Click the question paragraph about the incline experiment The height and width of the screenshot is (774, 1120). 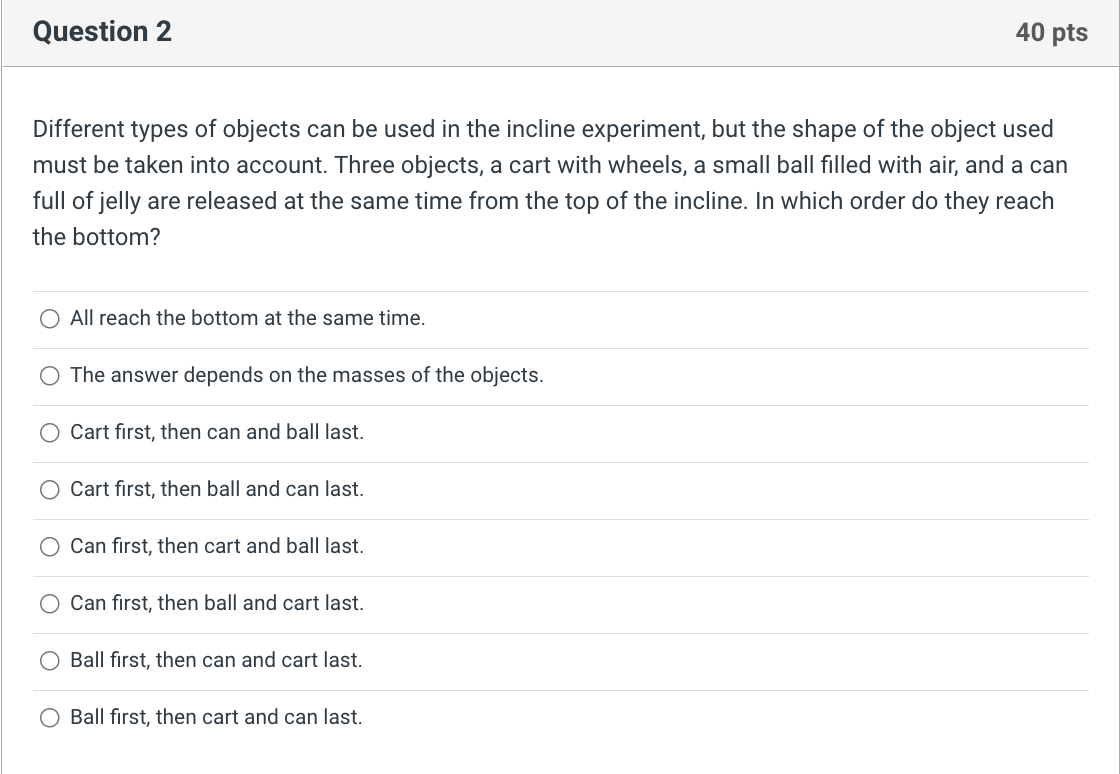tap(545, 183)
